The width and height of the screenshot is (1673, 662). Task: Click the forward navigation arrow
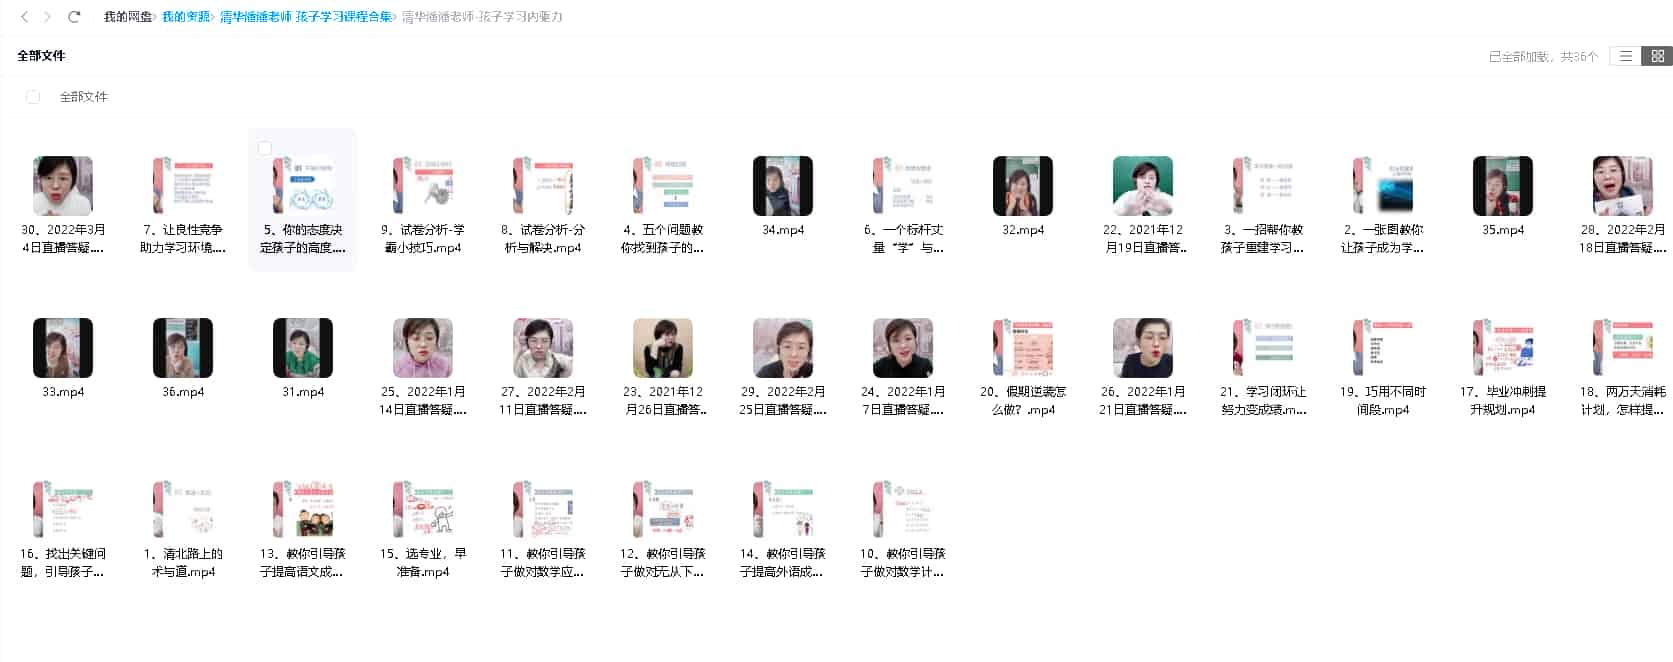click(x=47, y=17)
